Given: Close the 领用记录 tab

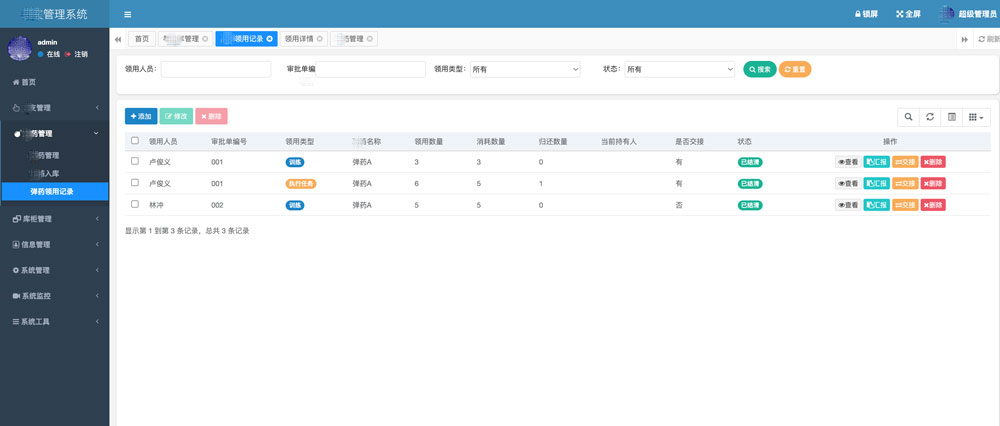Looking at the screenshot, I should click(x=270, y=39).
